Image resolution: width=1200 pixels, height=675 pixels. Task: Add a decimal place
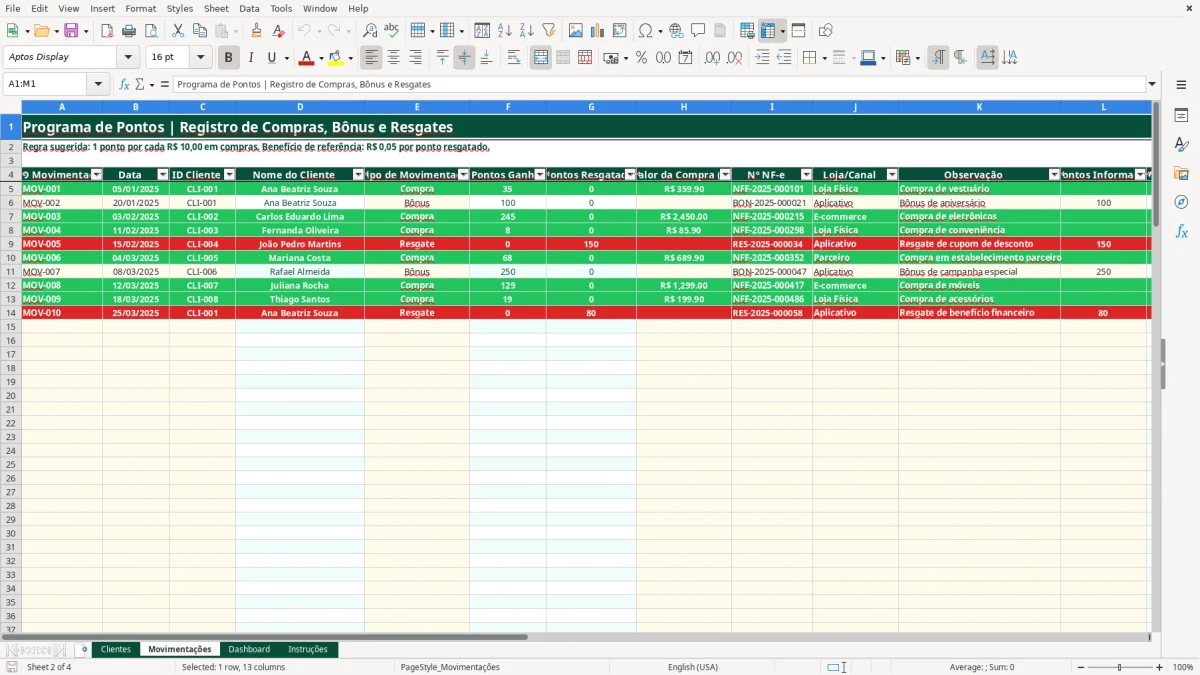tap(712, 58)
